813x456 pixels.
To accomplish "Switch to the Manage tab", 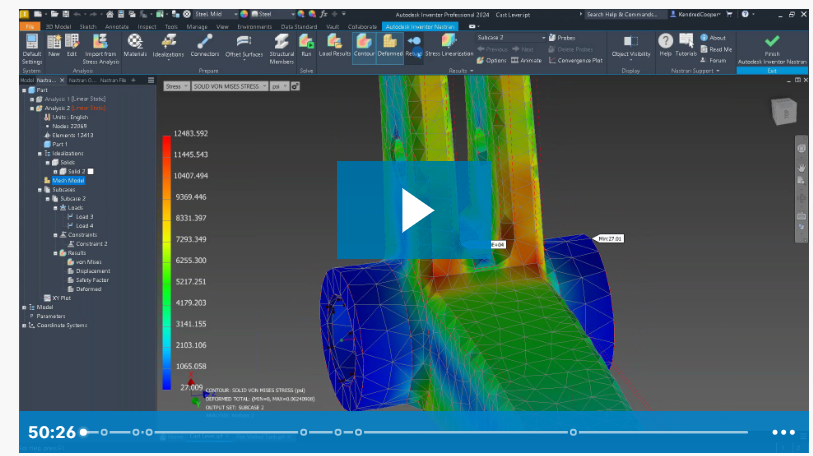I will tap(197, 26).
